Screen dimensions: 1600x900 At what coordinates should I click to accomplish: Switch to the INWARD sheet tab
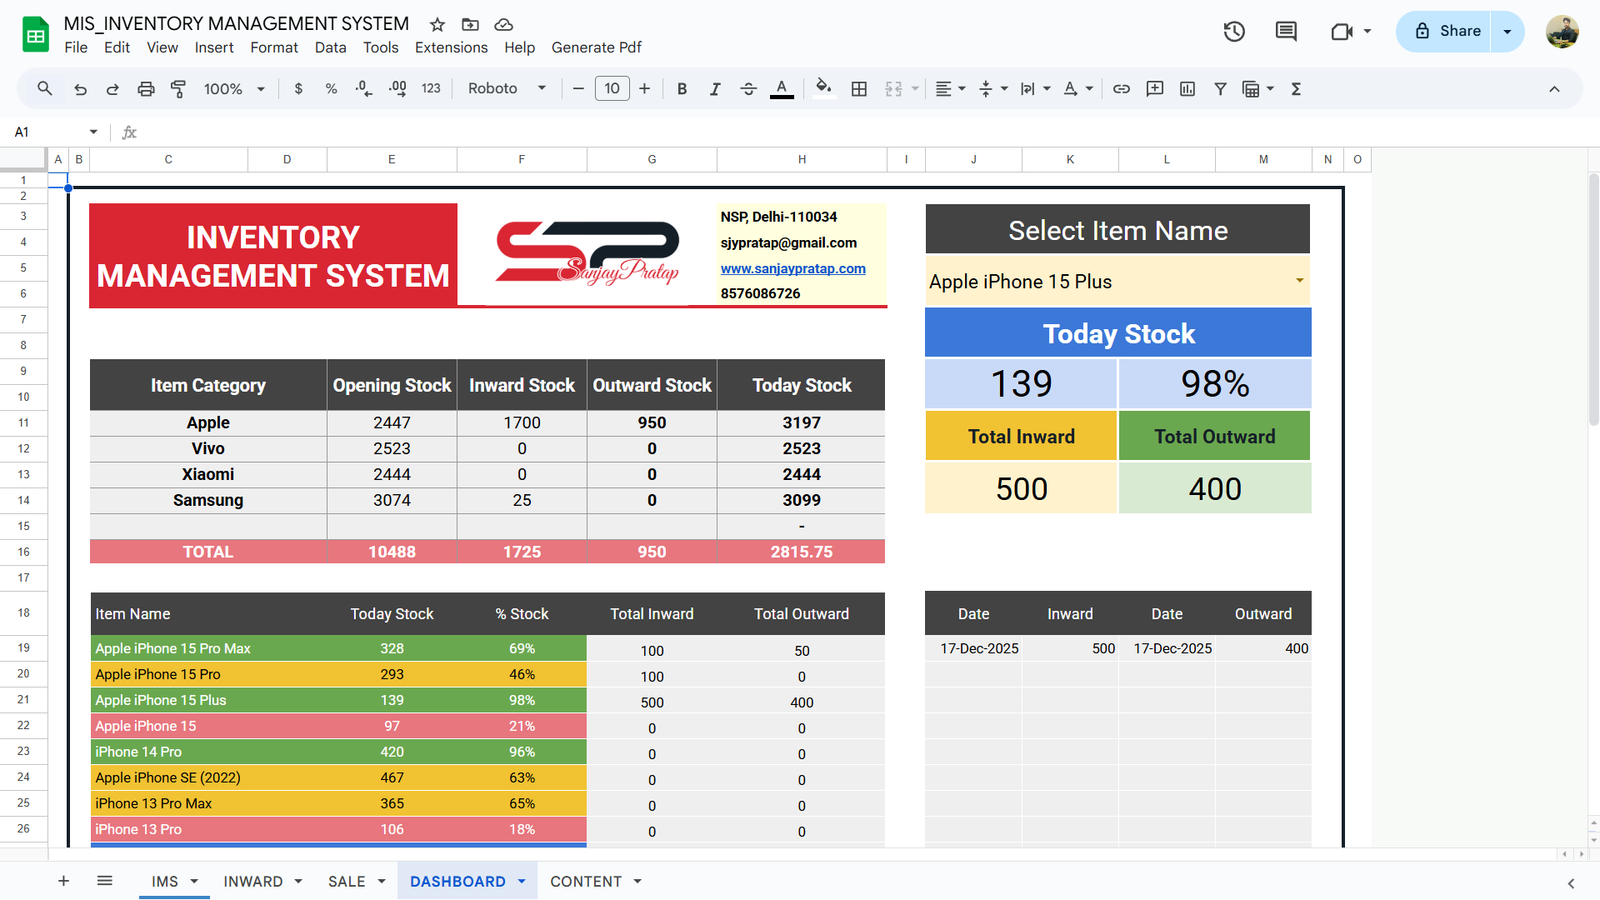253,881
